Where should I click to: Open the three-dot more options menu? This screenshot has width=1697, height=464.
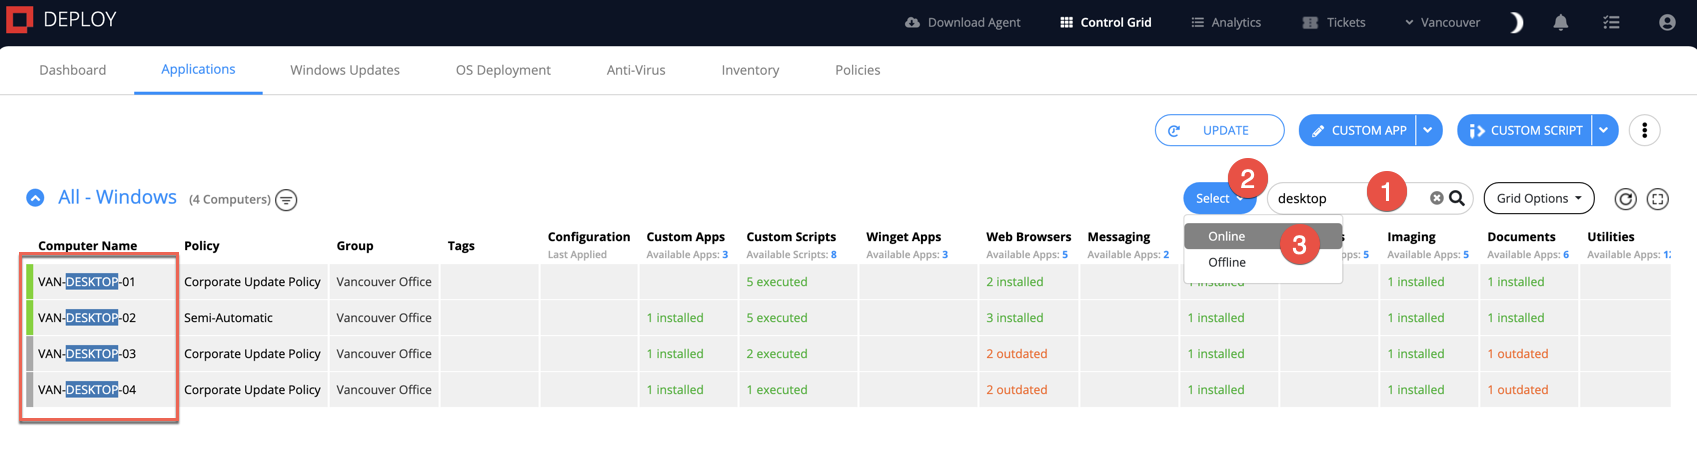(x=1644, y=130)
